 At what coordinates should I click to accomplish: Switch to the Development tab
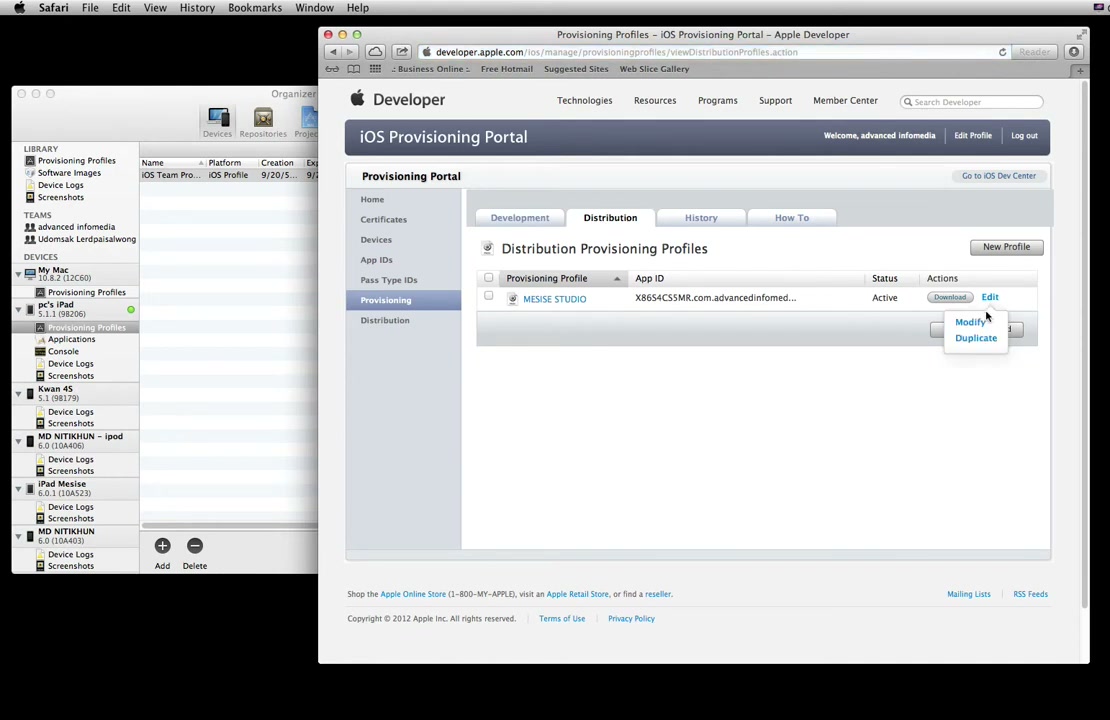(520, 217)
